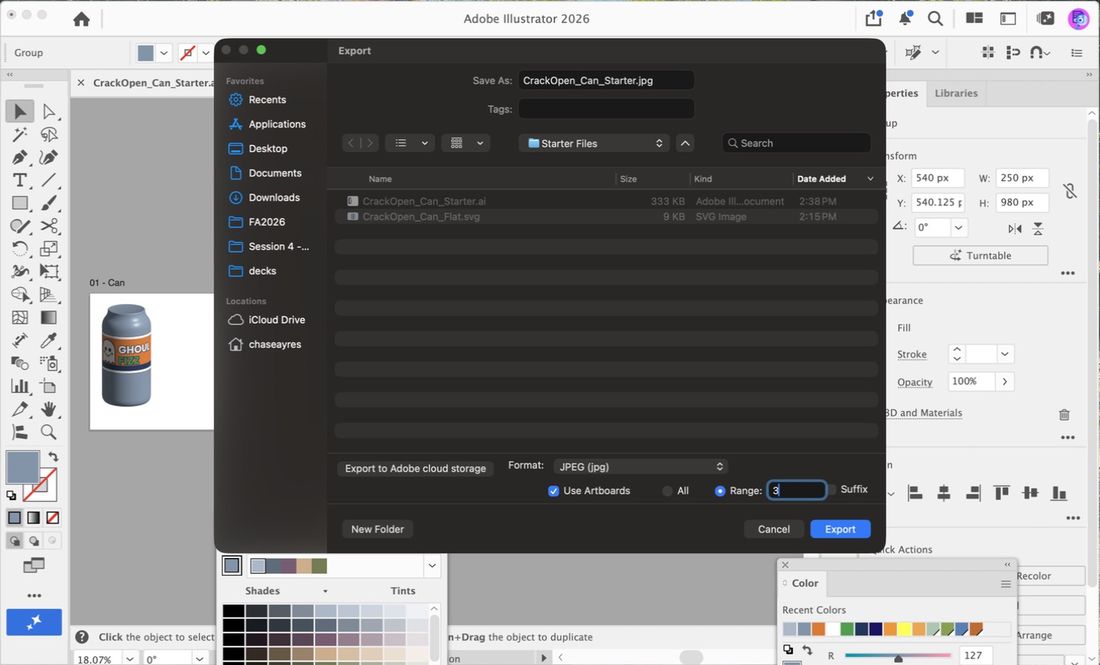Click the Share document icon
Image resolution: width=1100 pixels, height=665 pixels.
click(874, 19)
